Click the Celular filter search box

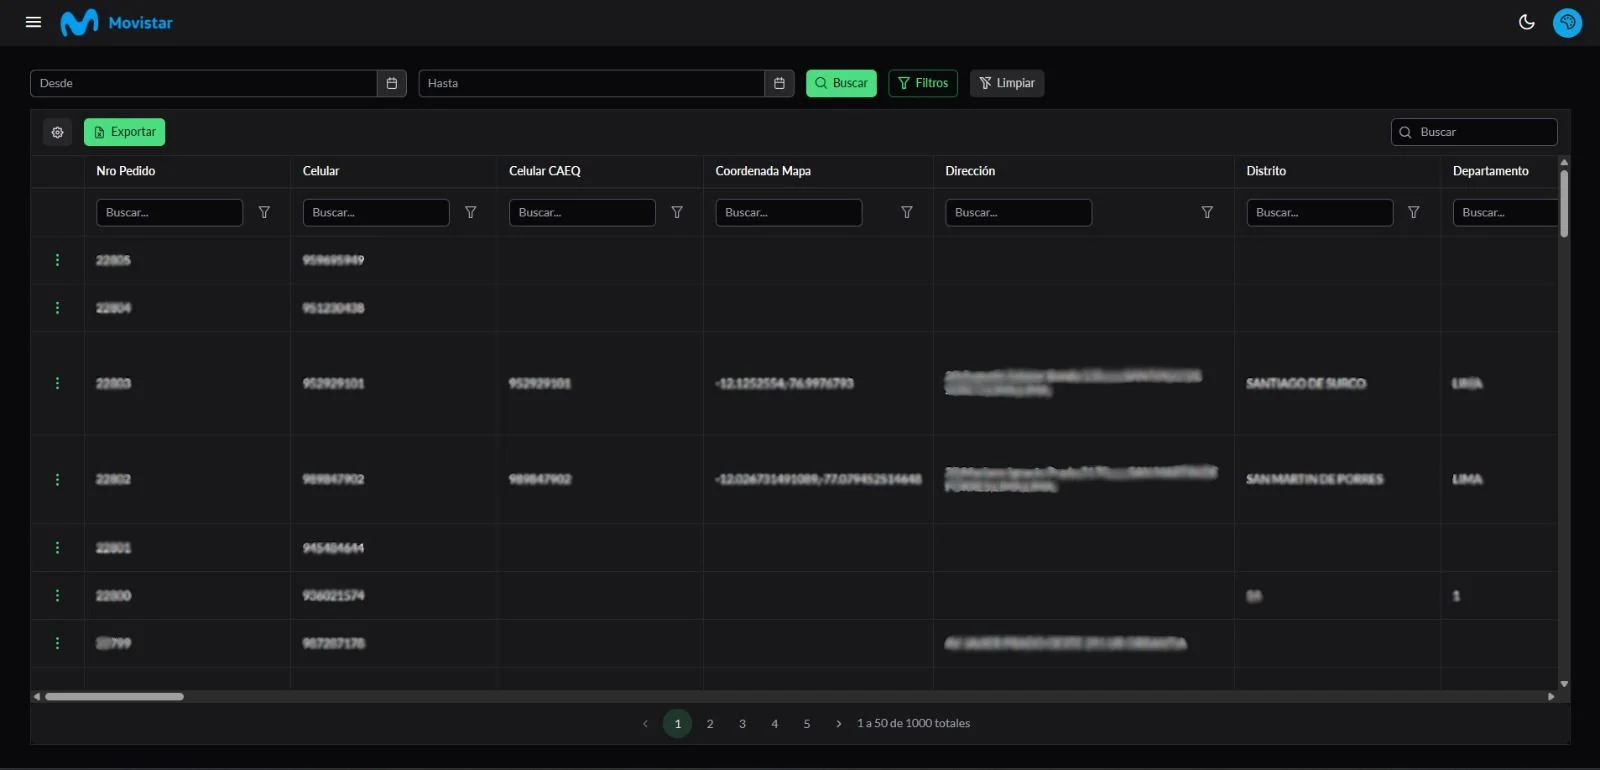376,212
